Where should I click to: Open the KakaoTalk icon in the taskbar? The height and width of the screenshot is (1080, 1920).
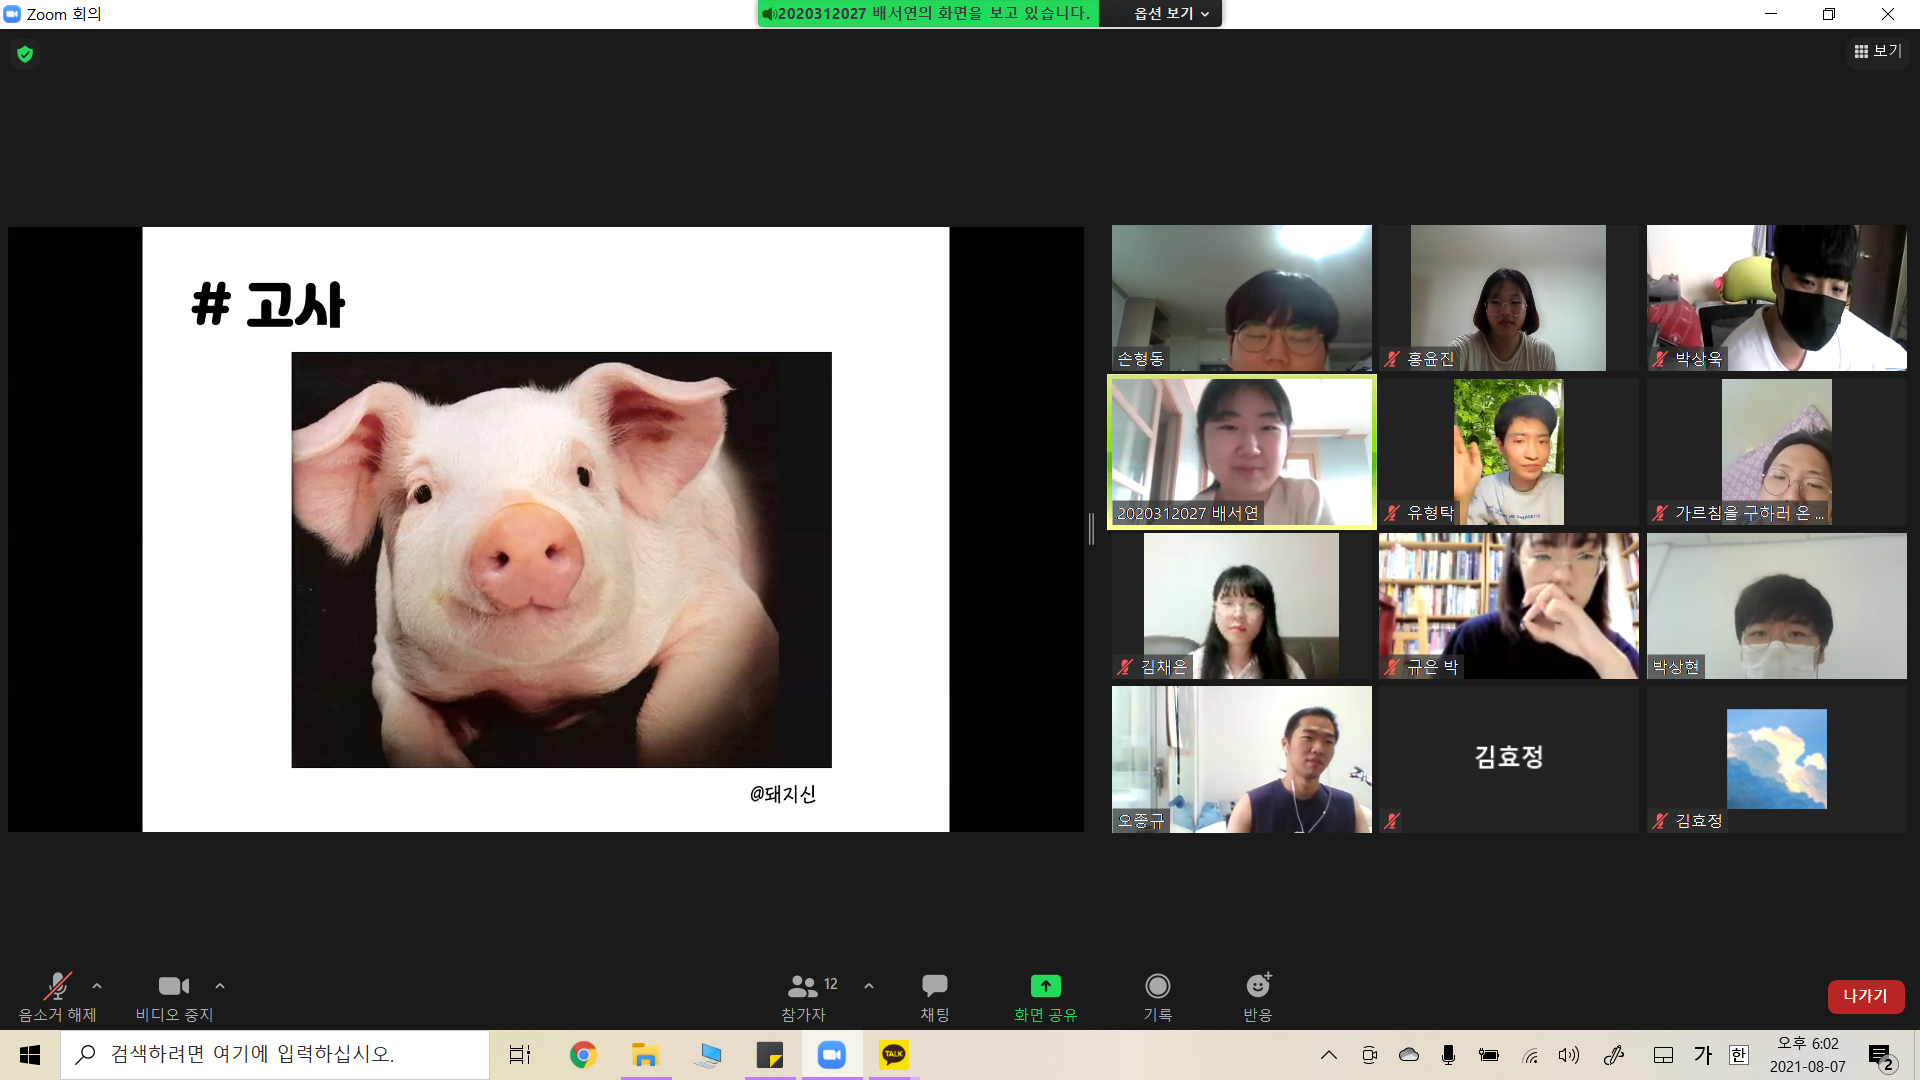(x=893, y=1055)
